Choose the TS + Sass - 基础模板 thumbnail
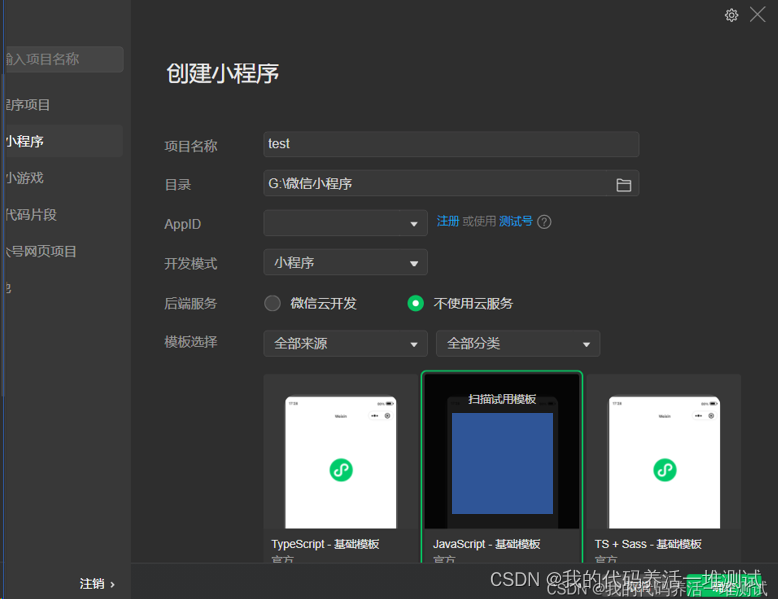The image size is (778, 599). coord(664,463)
